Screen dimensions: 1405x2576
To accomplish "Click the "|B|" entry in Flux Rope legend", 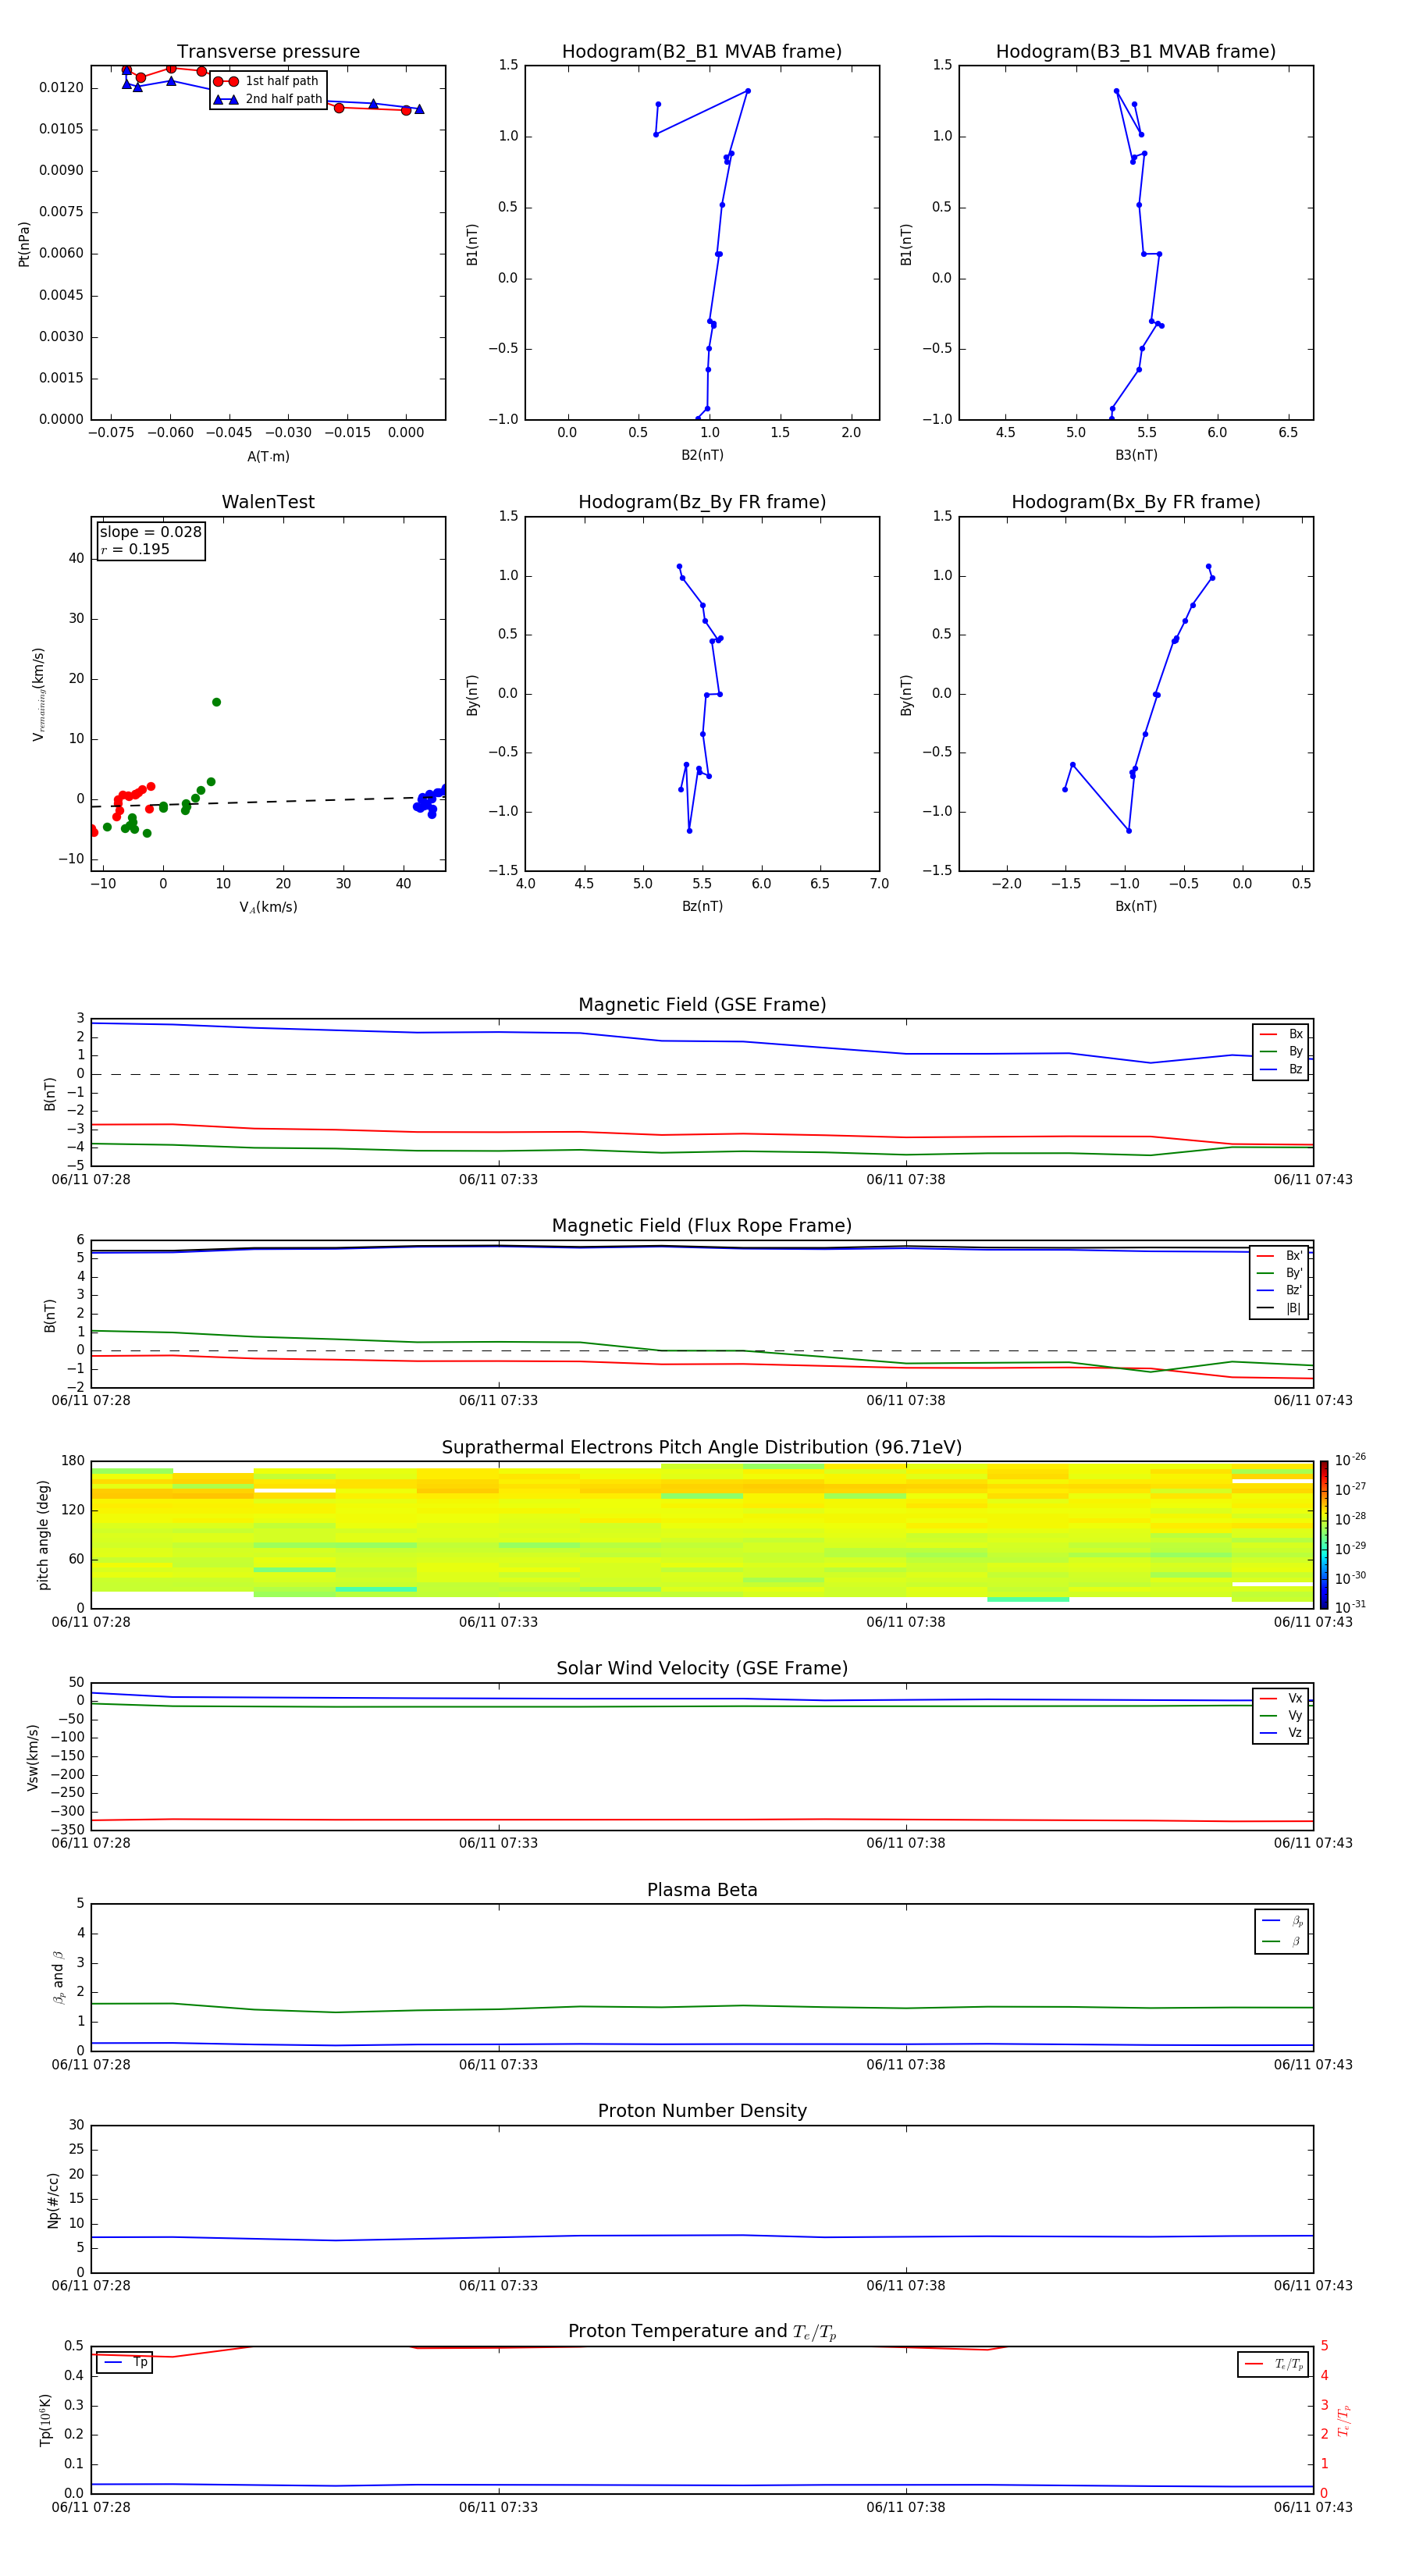I will click(x=1280, y=1308).
